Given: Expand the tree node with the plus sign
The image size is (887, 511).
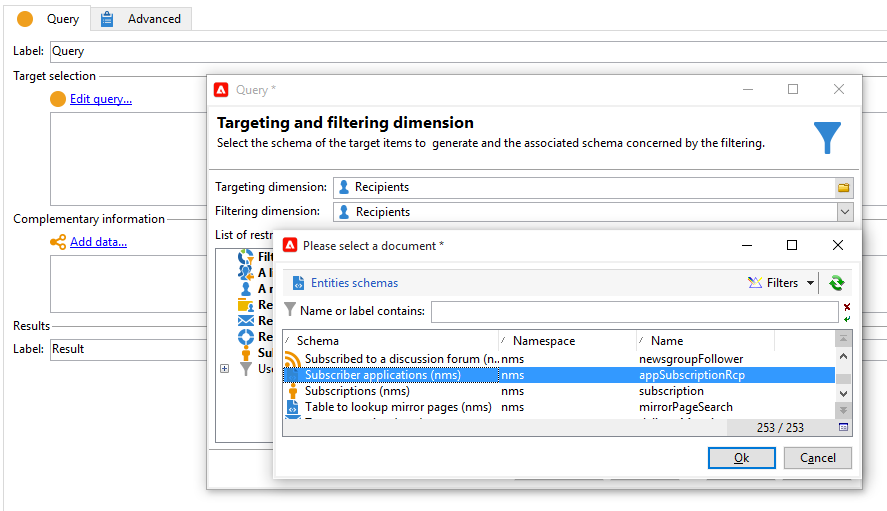Looking at the screenshot, I should 225,368.
